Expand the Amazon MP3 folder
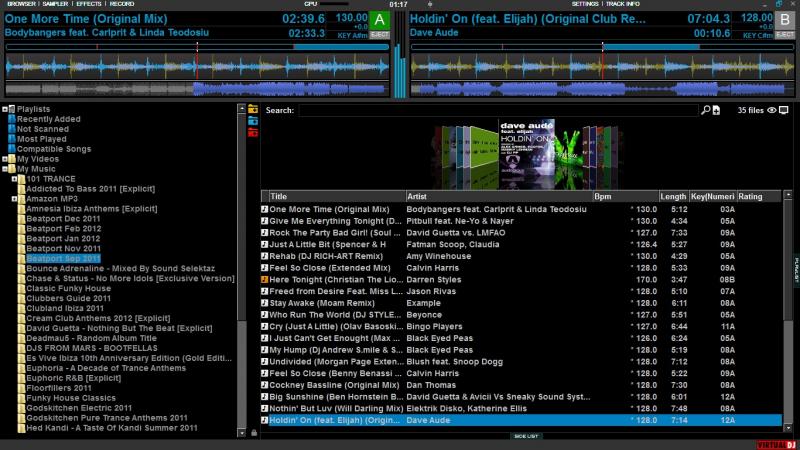Viewport: 800px width, 450px height. [x=14, y=199]
